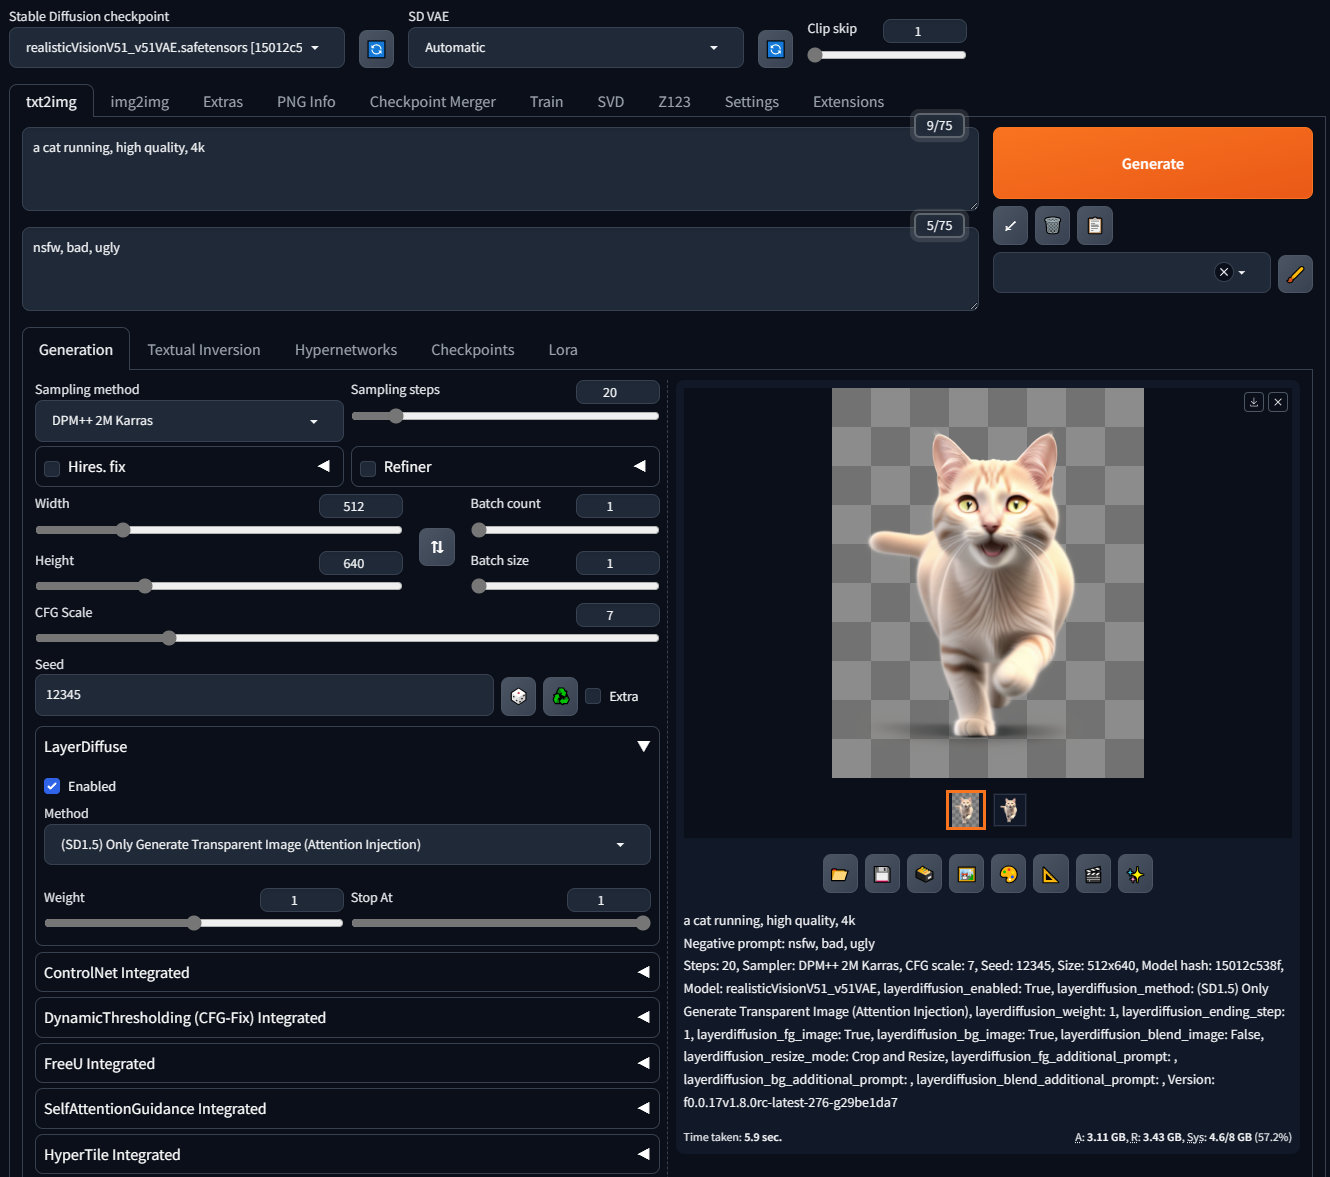
Task: Send image to SVD with clapperboard icon
Action: click(x=1093, y=874)
